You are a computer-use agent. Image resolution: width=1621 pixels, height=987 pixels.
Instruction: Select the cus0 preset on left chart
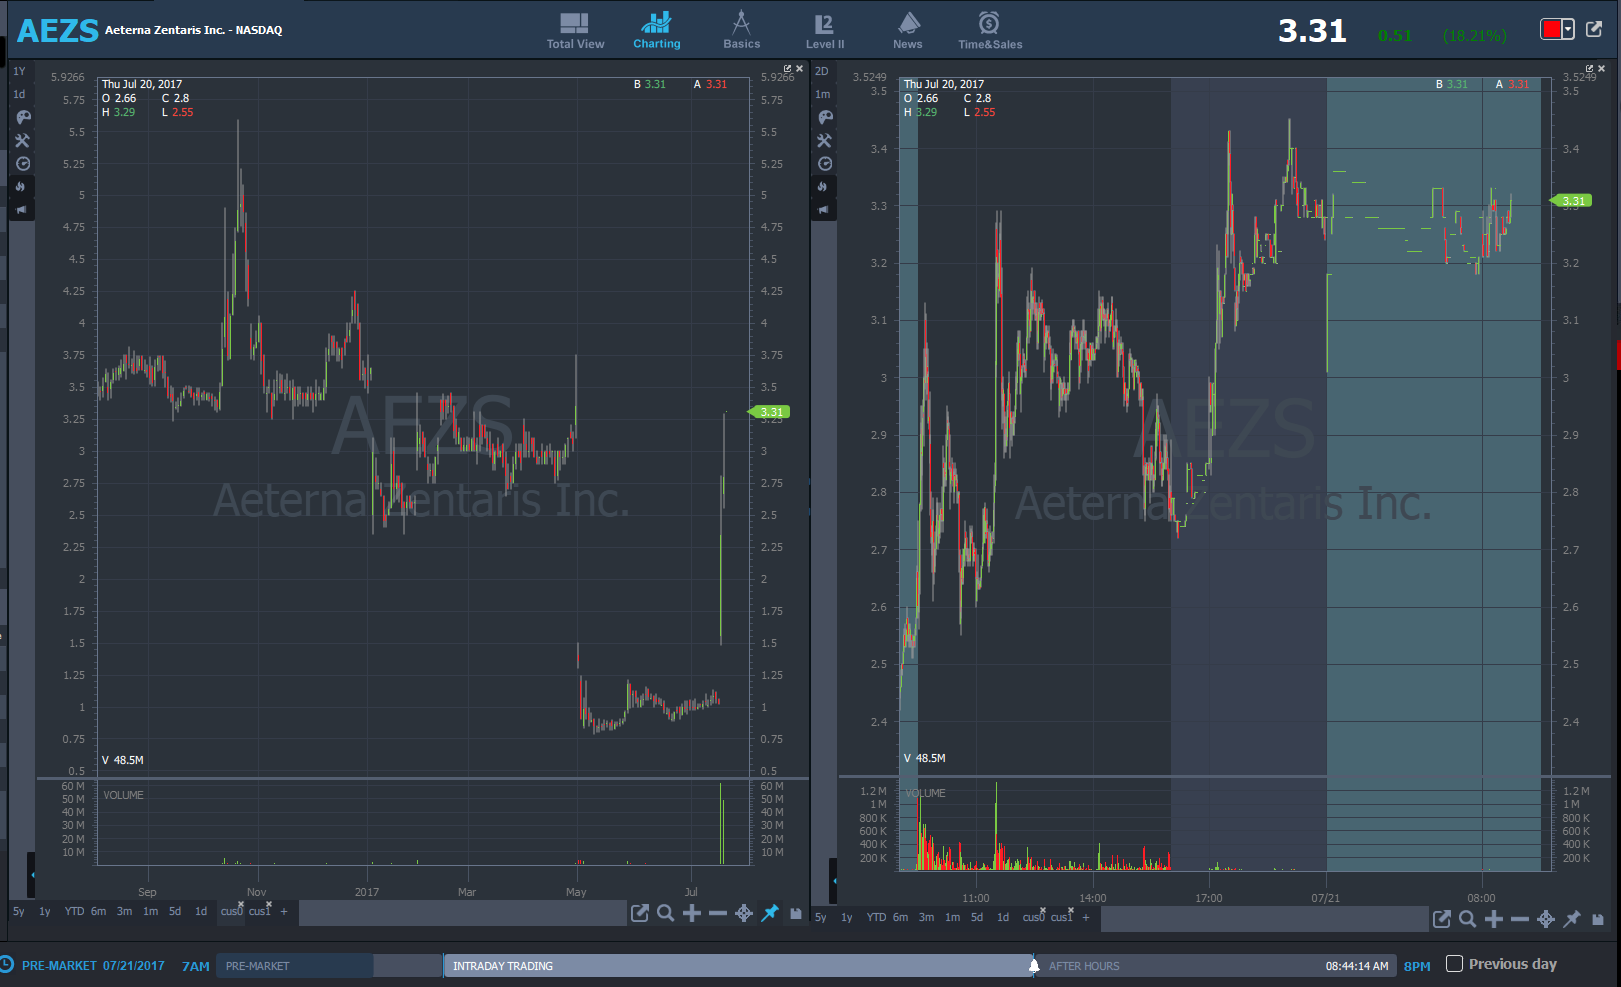click(232, 912)
